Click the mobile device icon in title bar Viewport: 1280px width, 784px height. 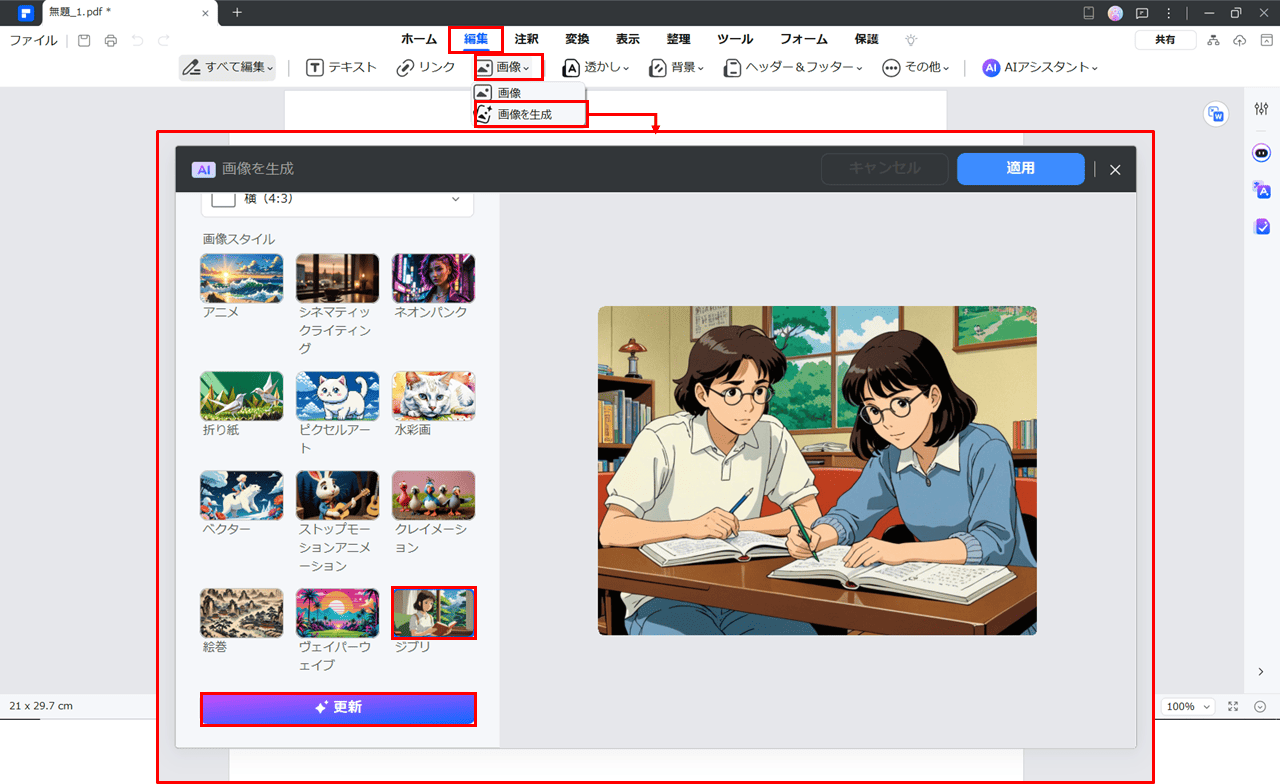pyautogui.click(x=1089, y=13)
